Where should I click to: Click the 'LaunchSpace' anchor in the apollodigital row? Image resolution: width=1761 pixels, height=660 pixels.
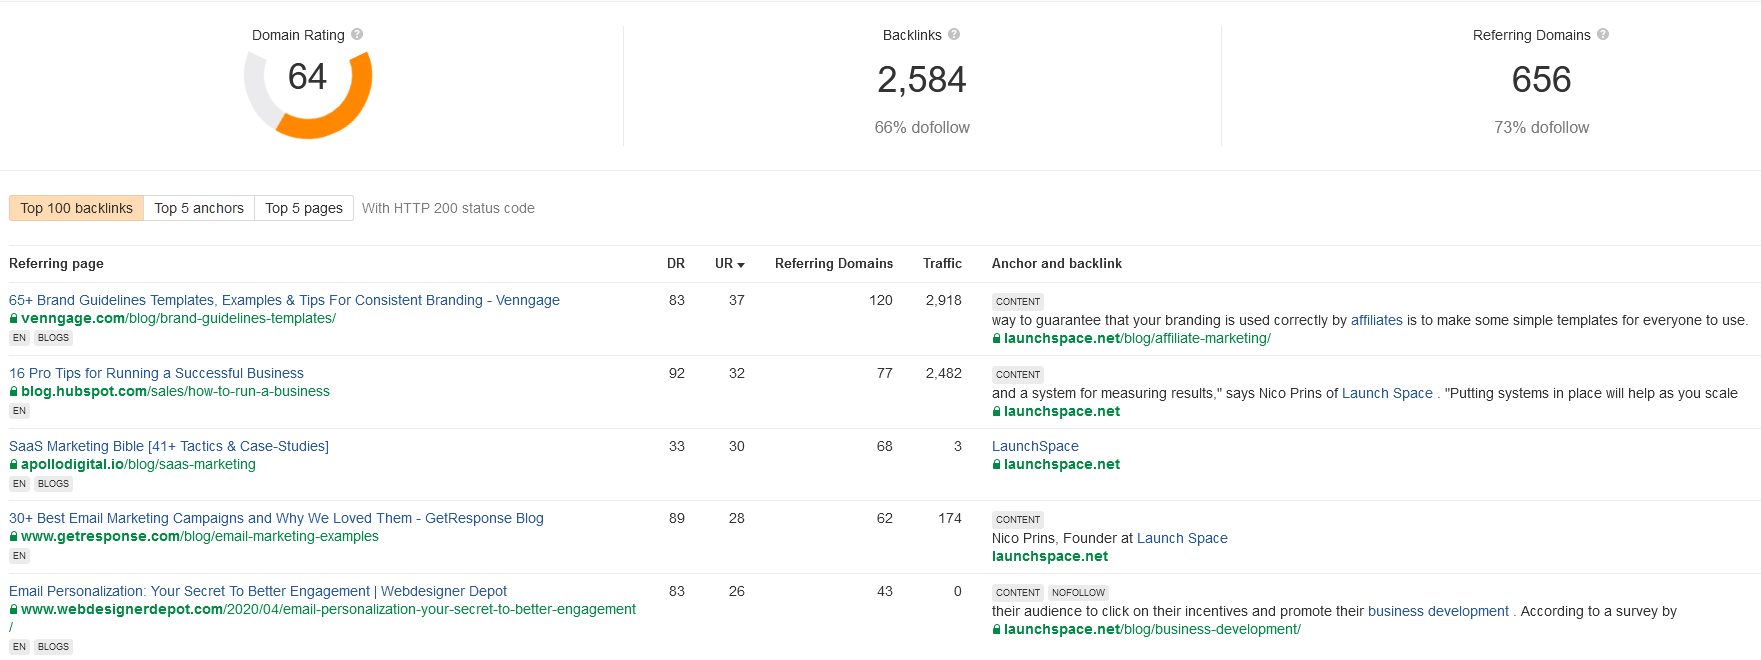1035,446
